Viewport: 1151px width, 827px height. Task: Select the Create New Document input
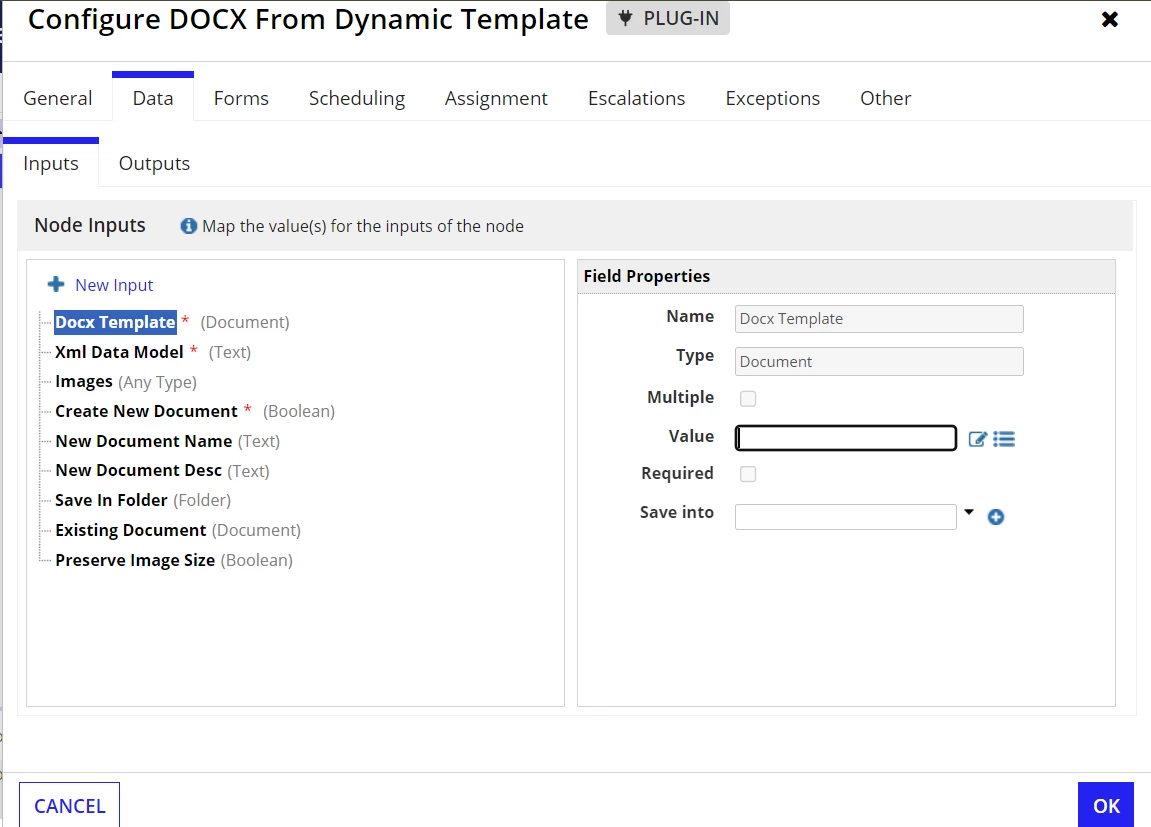tap(146, 411)
